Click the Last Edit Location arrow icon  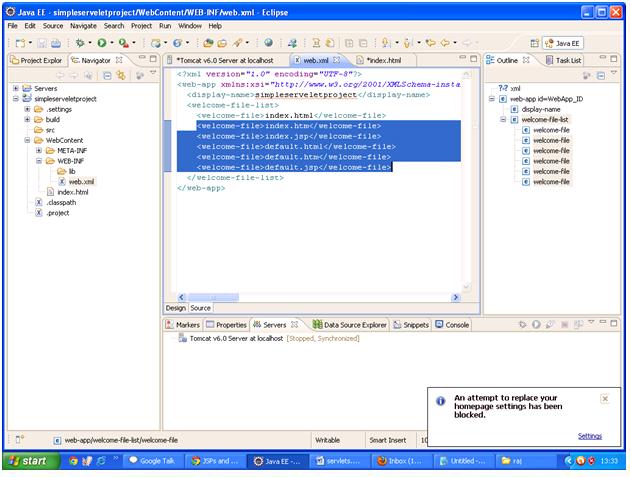tap(430, 43)
